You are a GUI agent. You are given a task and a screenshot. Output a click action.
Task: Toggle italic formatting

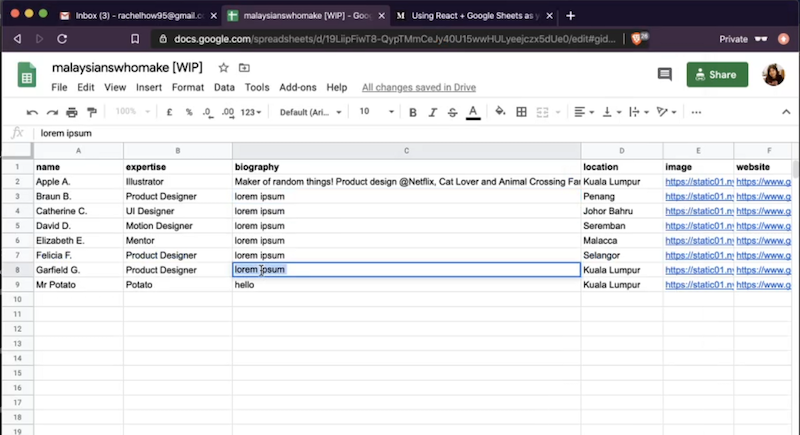[x=433, y=112]
